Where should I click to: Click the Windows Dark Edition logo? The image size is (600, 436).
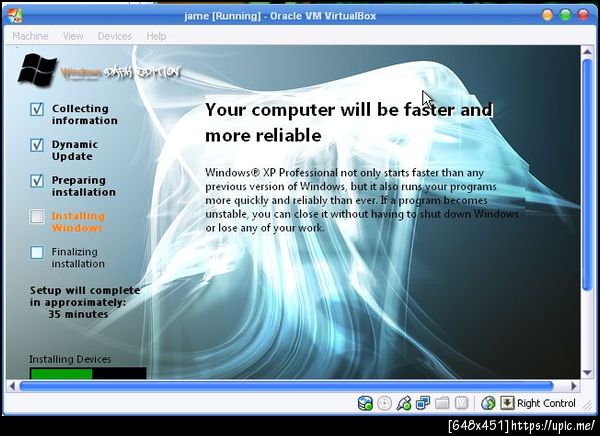point(99,70)
